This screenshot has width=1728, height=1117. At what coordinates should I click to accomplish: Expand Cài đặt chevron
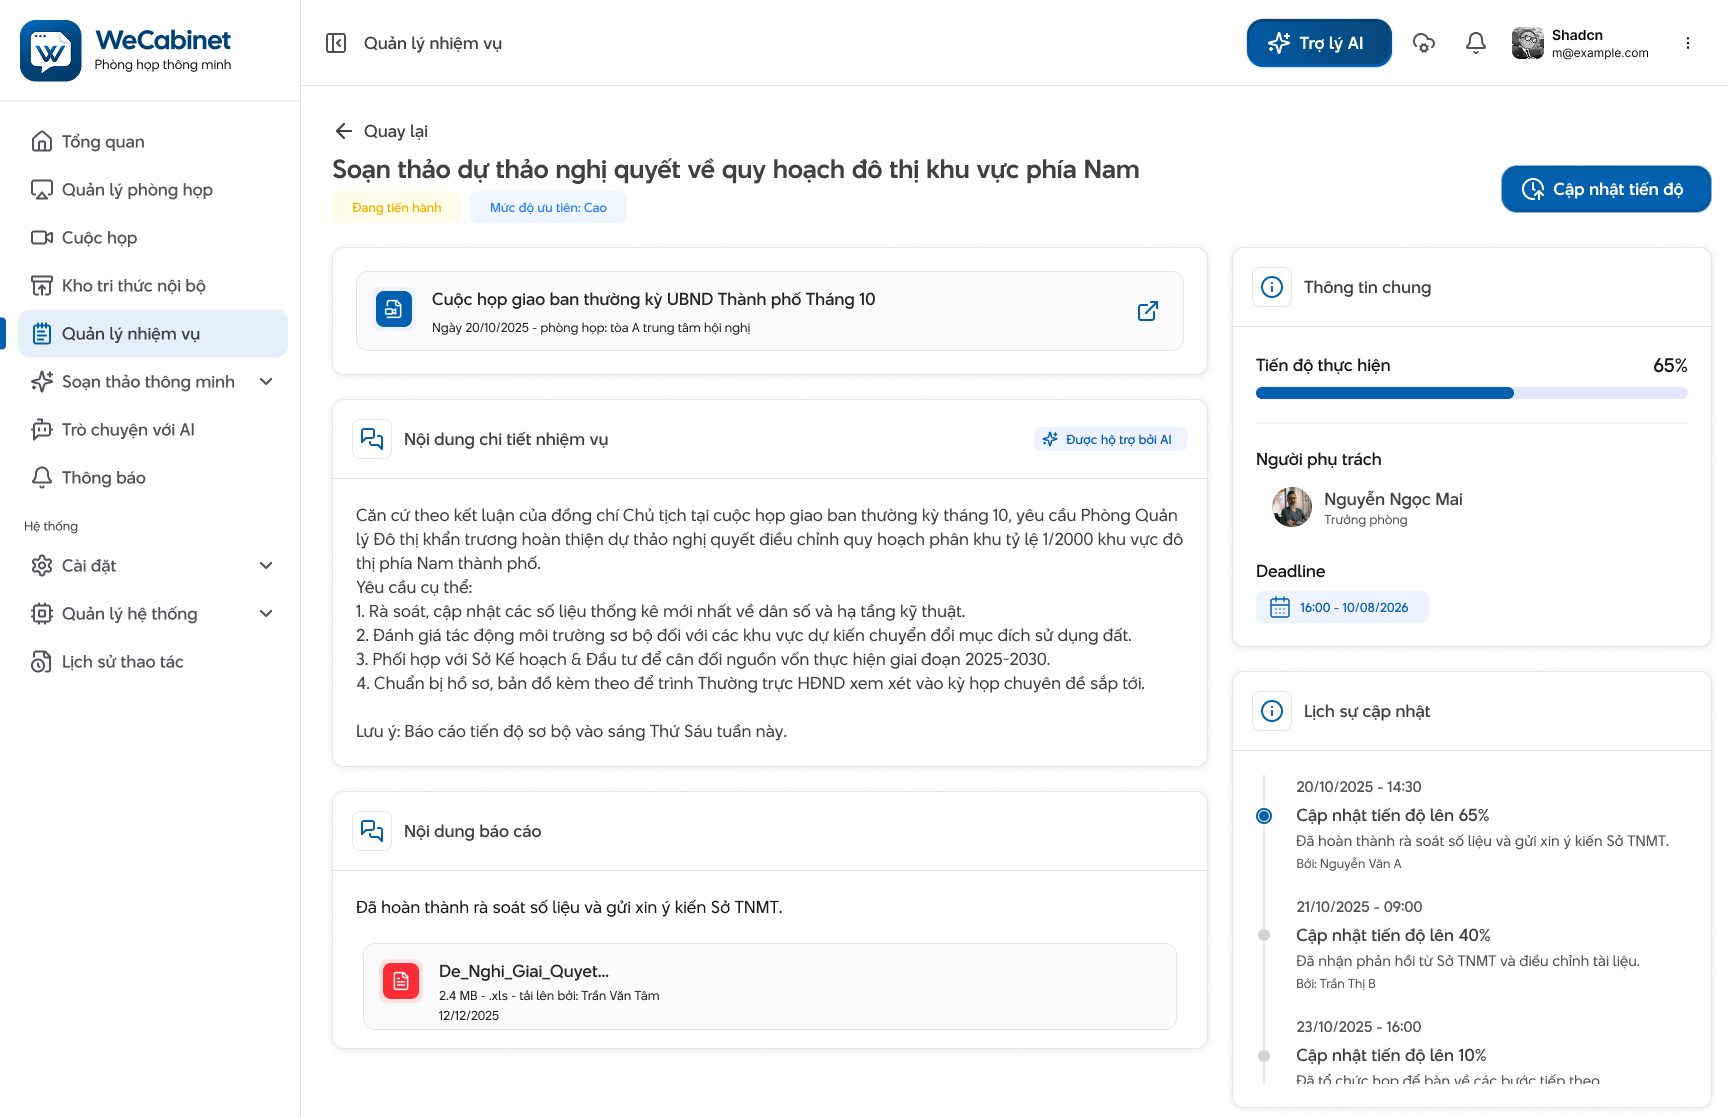pos(266,566)
